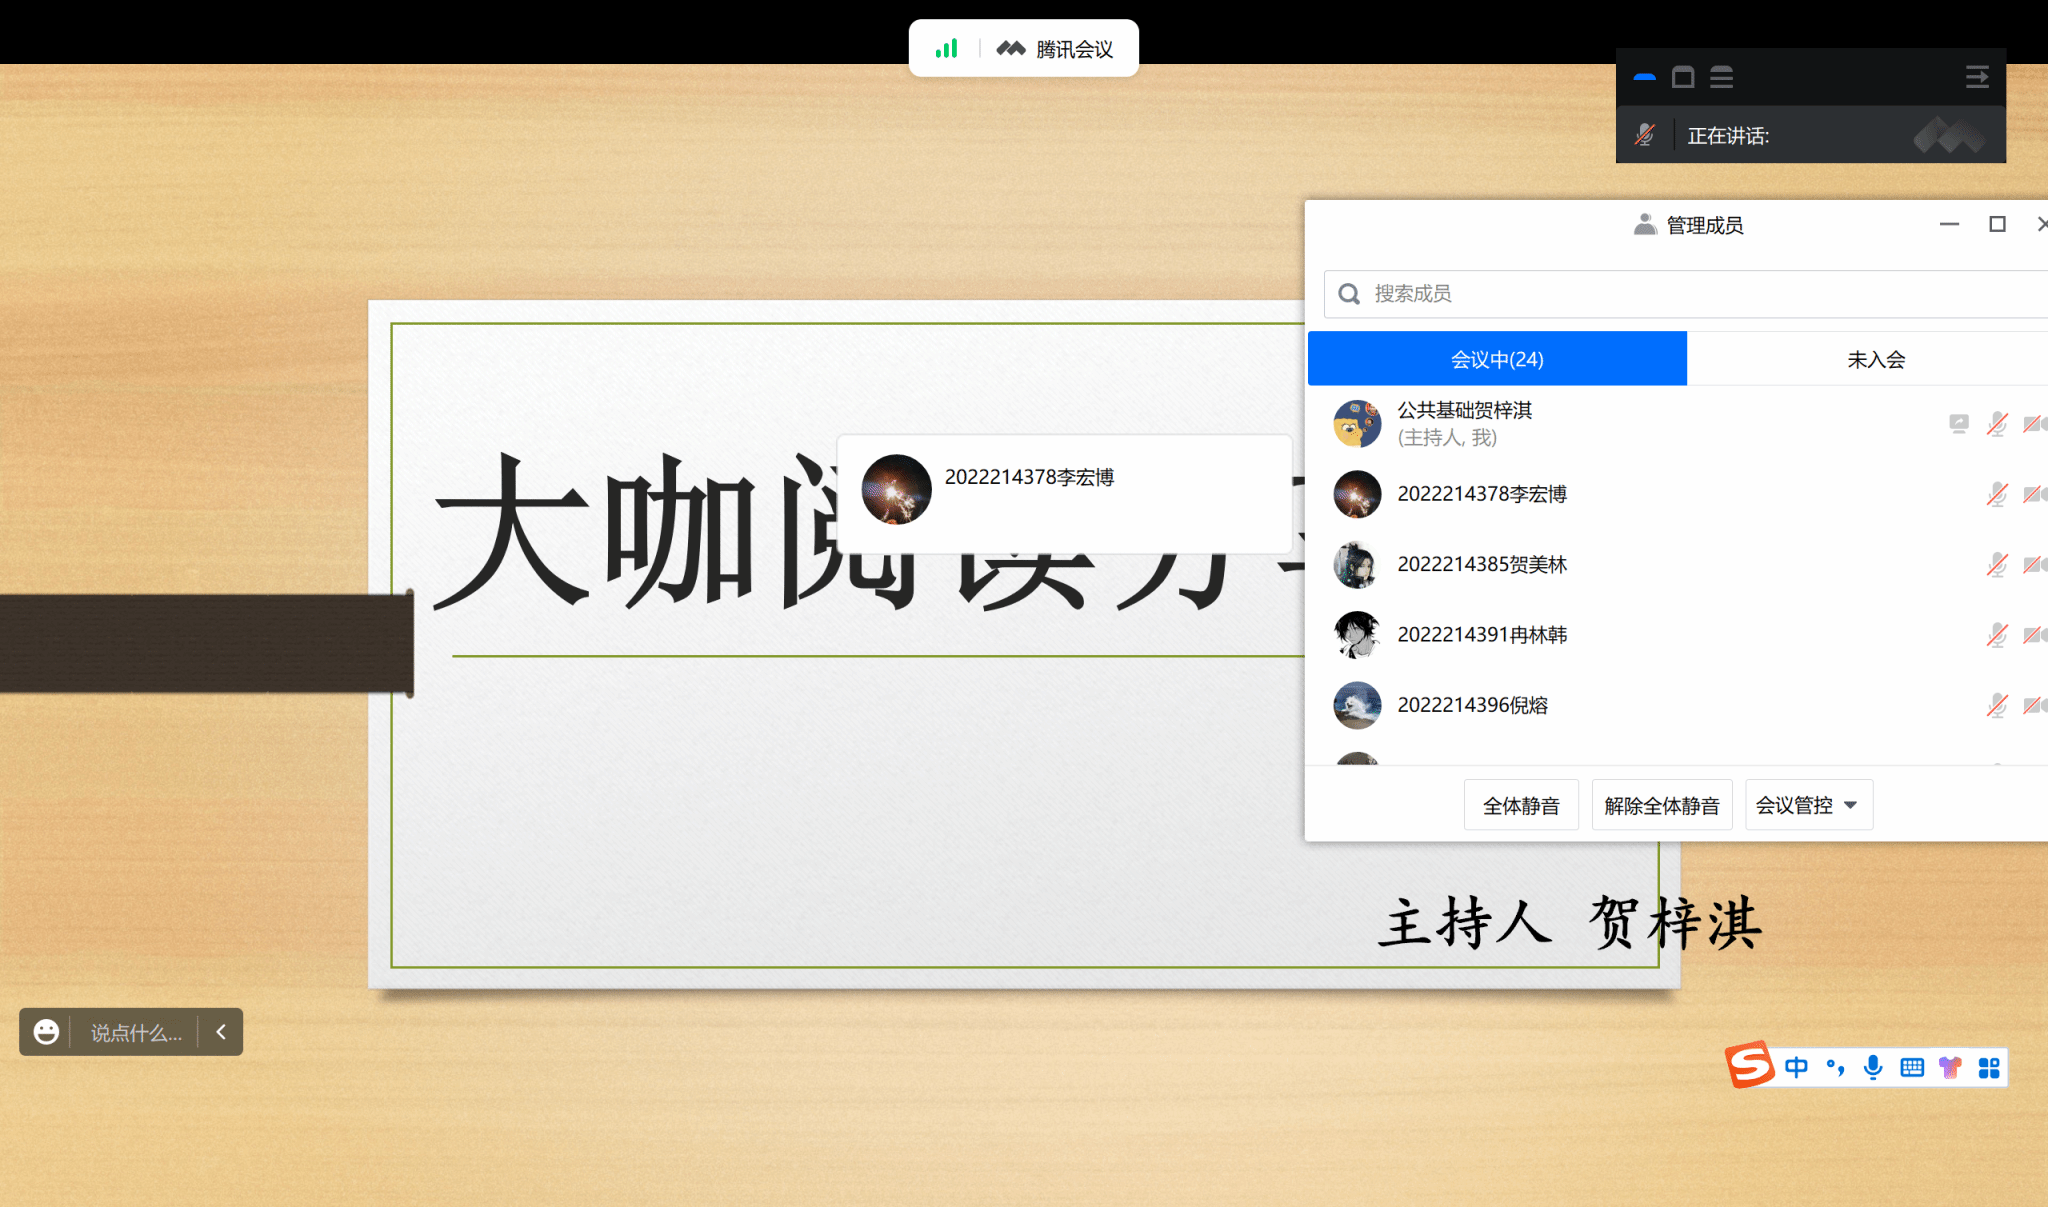This screenshot has width=2048, height=1207.
Task: Click screen-share icon on host 公共基础贺梓淇 row
Action: (x=1959, y=424)
